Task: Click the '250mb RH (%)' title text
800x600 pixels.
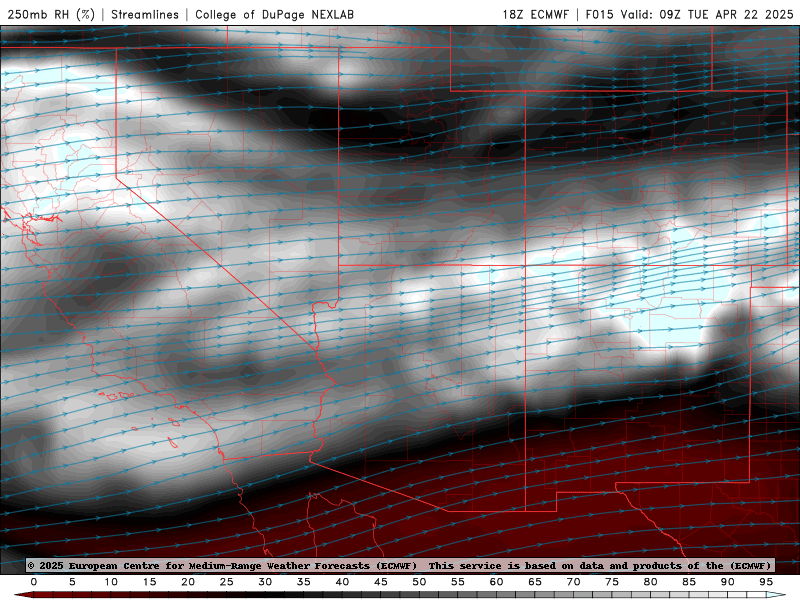Action: tap(51, 14)
